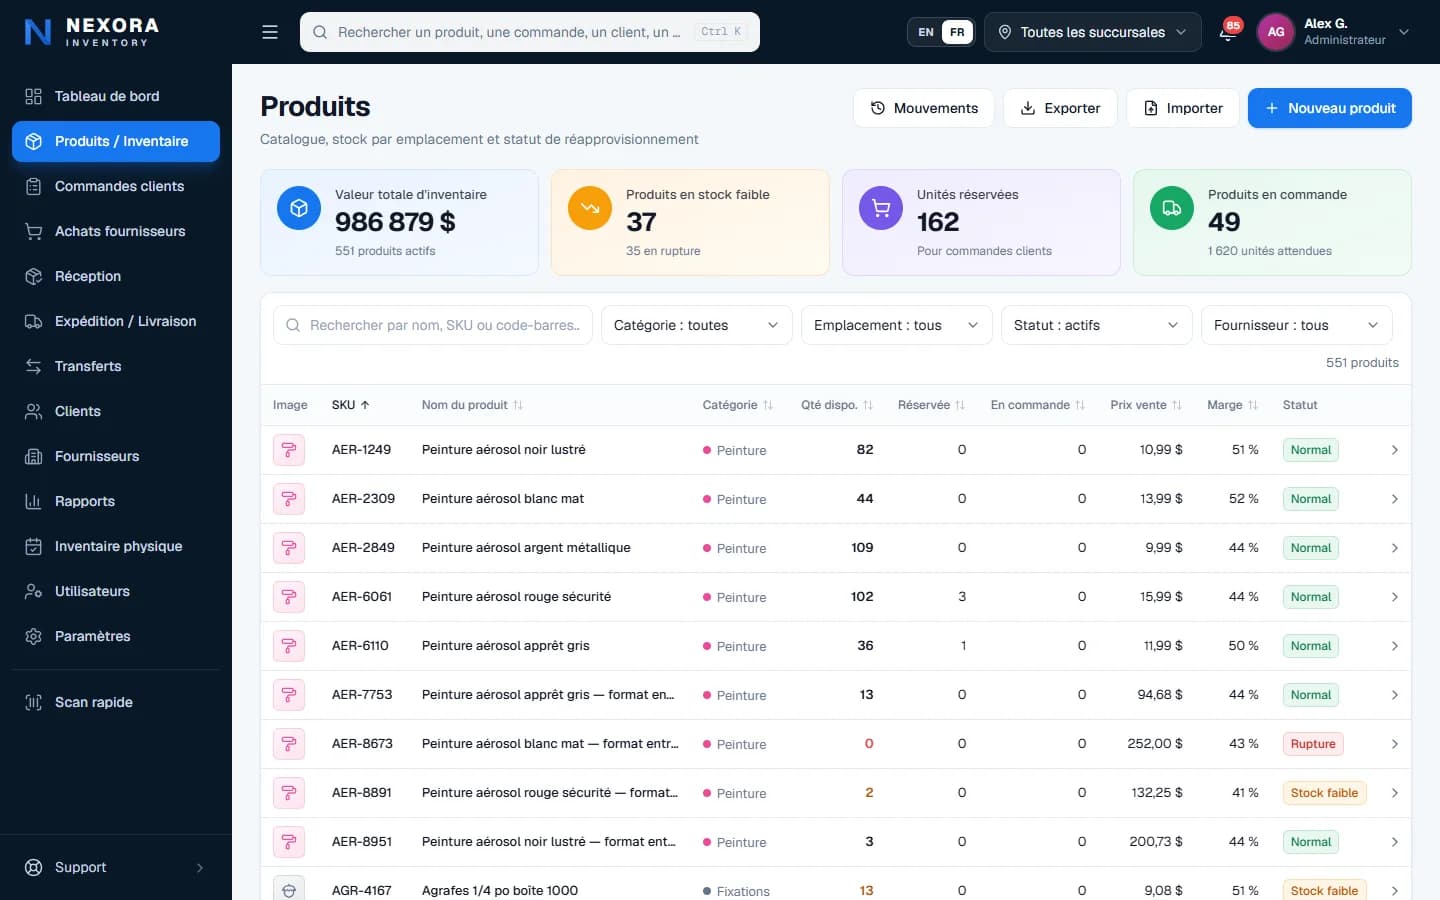Open the Statut : actifs filter

[x=1096, y=325]
